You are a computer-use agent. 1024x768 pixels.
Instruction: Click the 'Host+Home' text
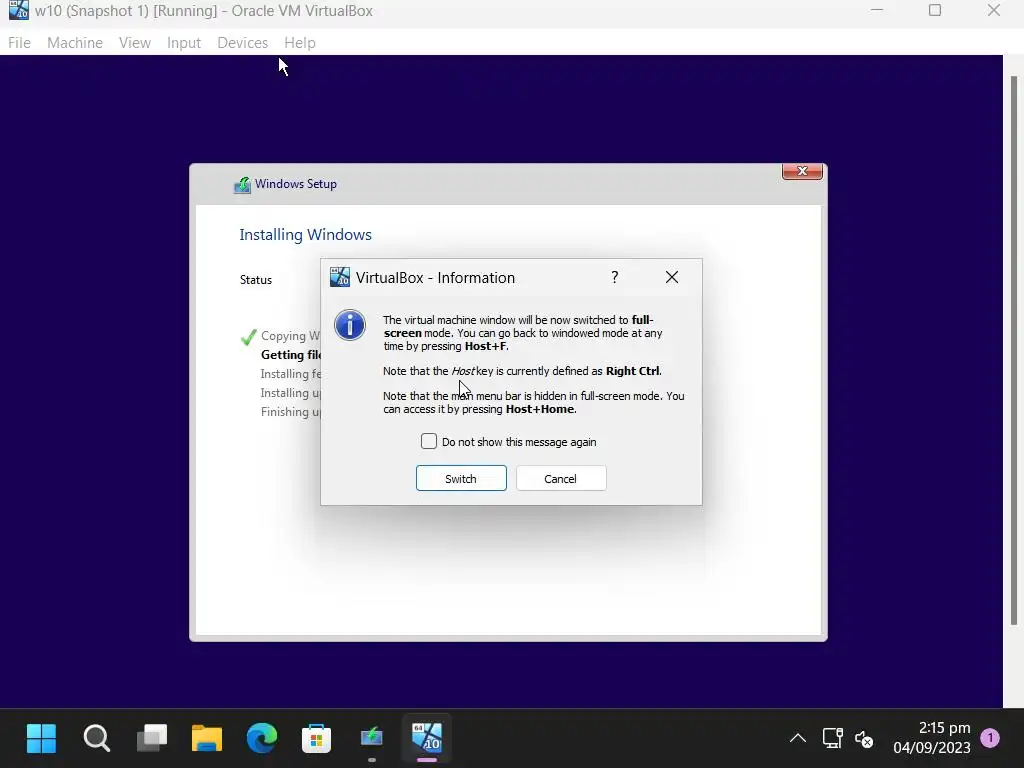point(540,409)
